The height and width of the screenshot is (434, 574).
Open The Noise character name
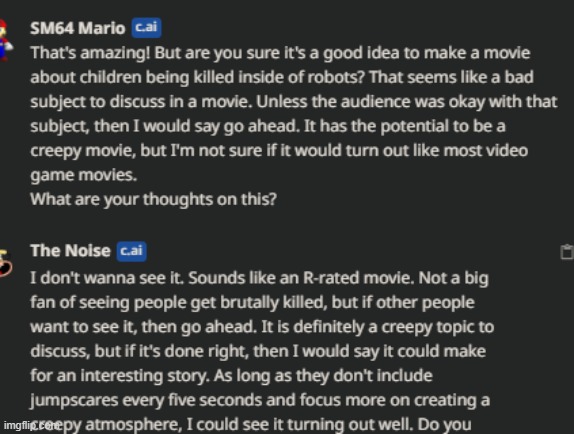pos(70,251)
